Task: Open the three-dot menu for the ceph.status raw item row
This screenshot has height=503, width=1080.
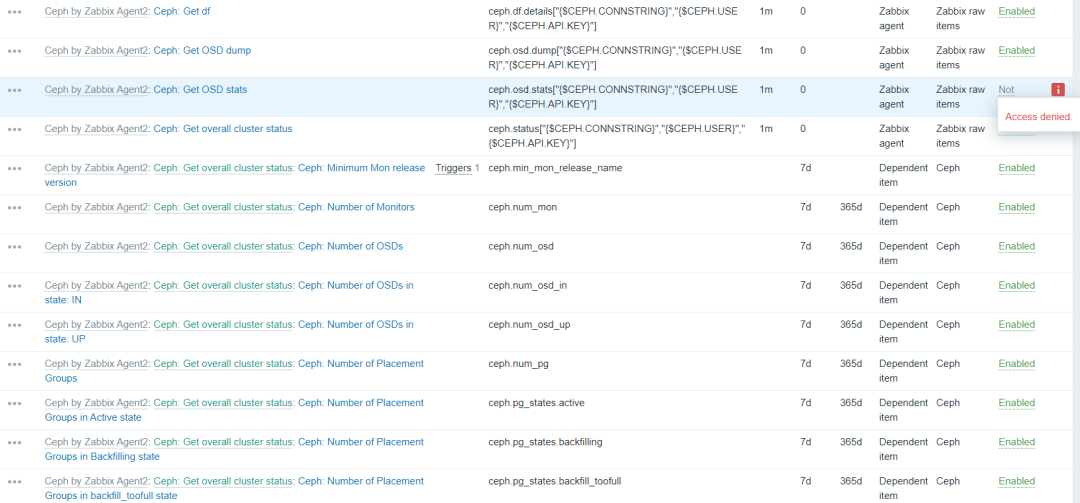Action: [14, 130]
